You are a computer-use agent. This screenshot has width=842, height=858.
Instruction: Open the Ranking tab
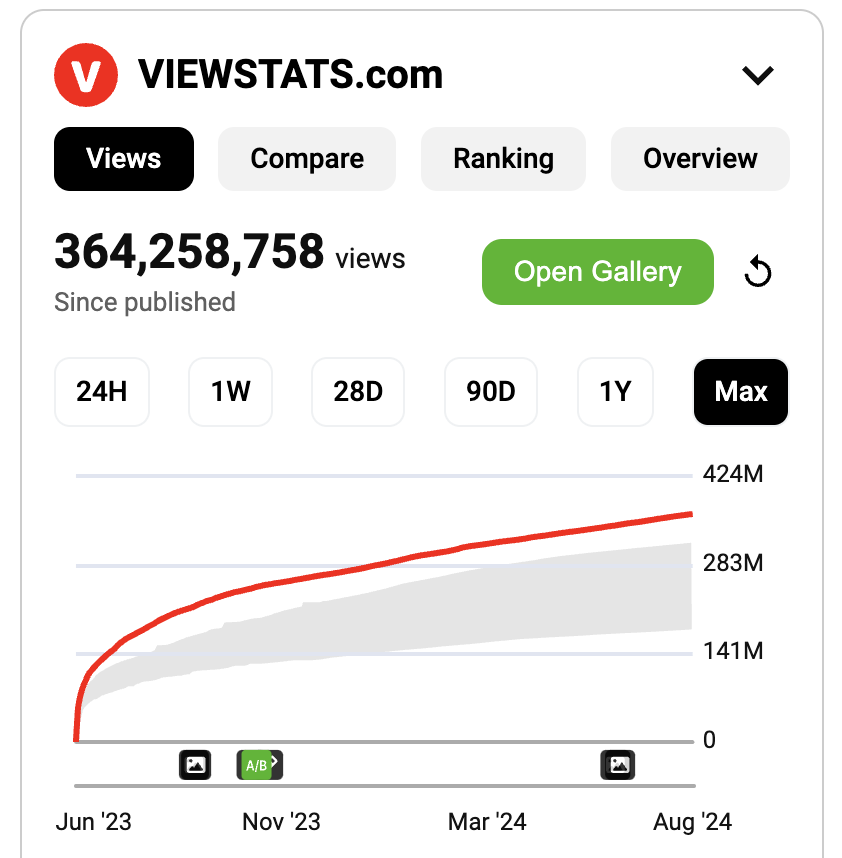click(x=503, y=158)
